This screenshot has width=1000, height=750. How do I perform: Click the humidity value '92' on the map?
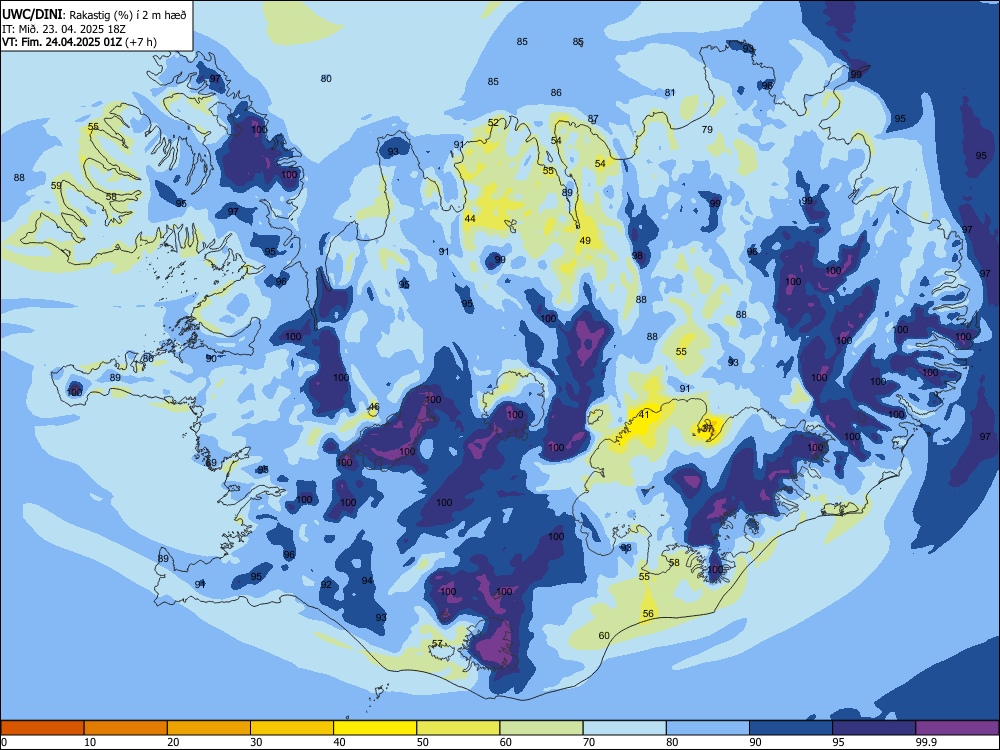(x=327, y=584)
